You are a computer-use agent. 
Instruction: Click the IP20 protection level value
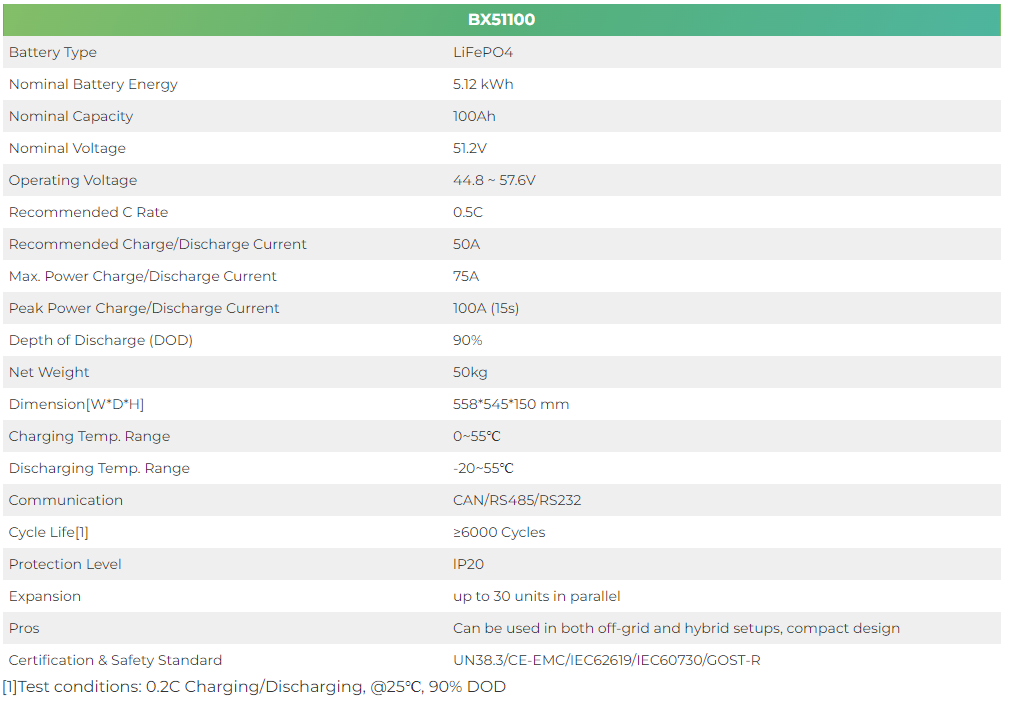(x=469, y=564)
